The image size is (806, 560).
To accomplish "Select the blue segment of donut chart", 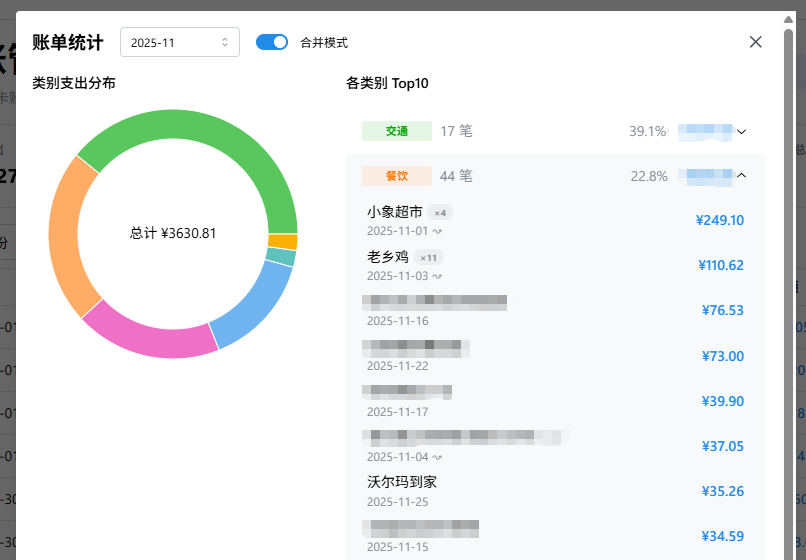I will click(x=255, y=305).
